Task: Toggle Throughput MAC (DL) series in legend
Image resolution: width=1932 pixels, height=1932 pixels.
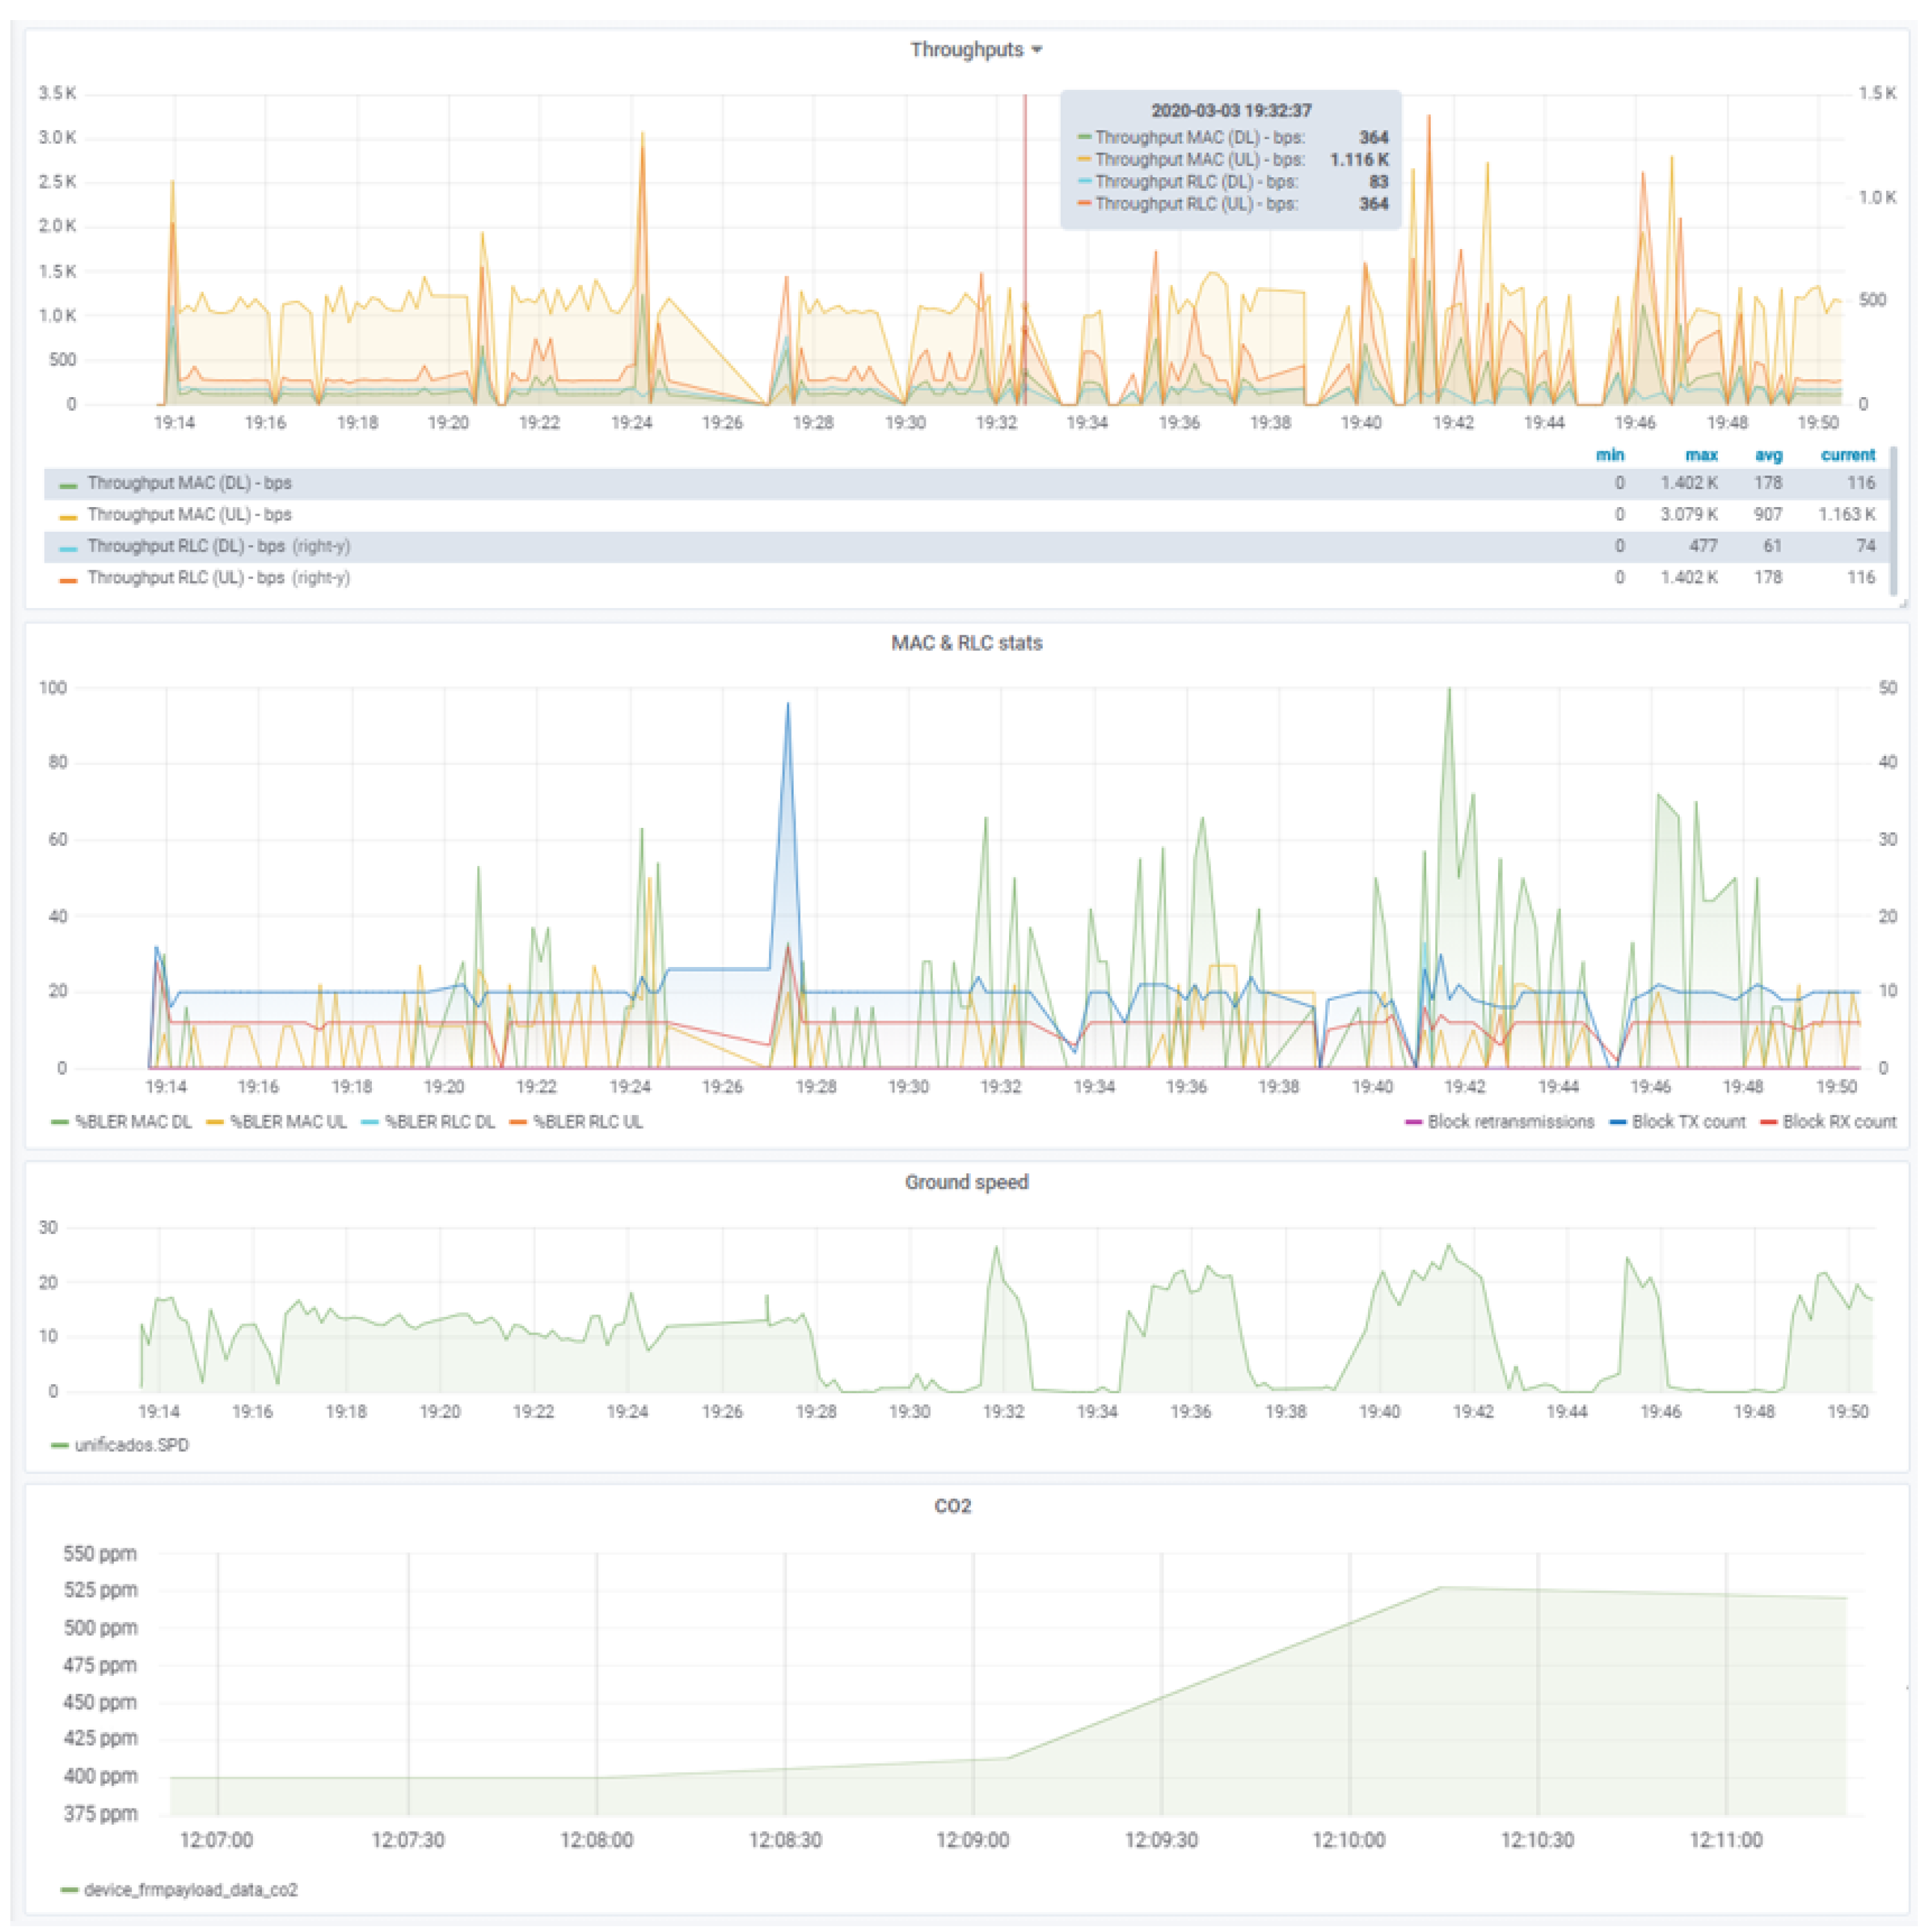Action: coord(189,483)
